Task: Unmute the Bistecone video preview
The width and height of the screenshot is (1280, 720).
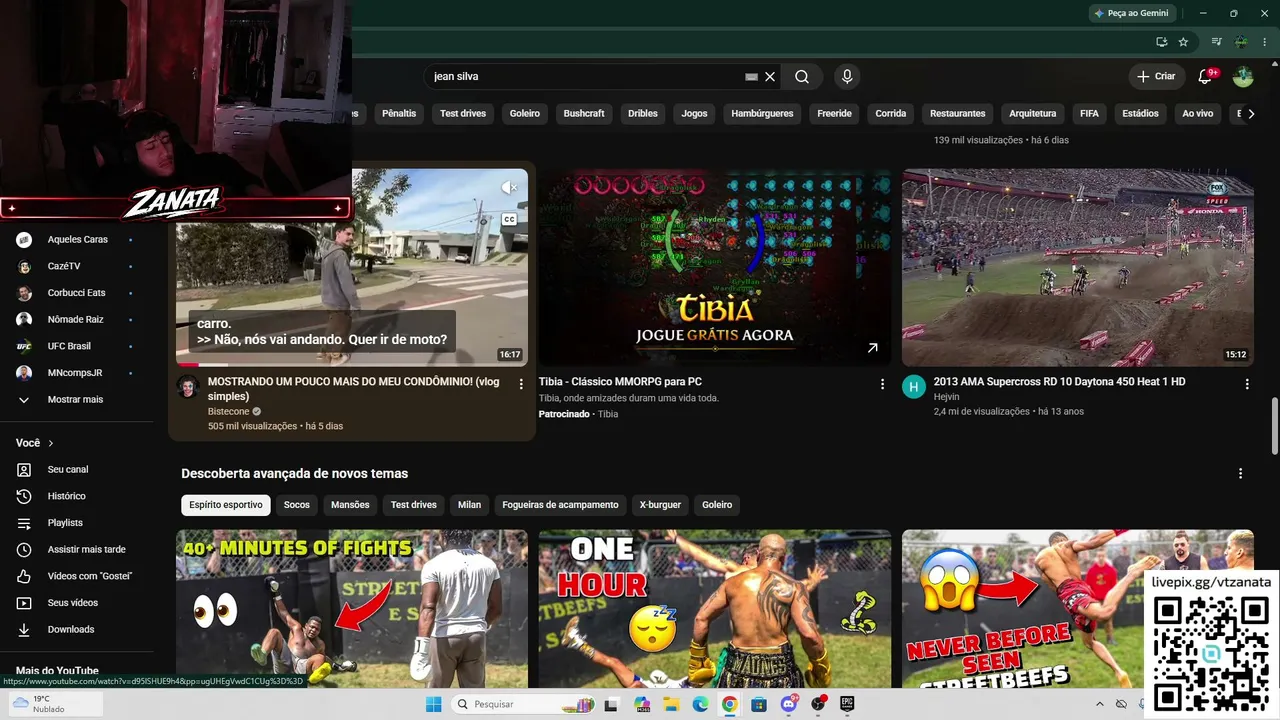Action: click(x=509, y=188)
